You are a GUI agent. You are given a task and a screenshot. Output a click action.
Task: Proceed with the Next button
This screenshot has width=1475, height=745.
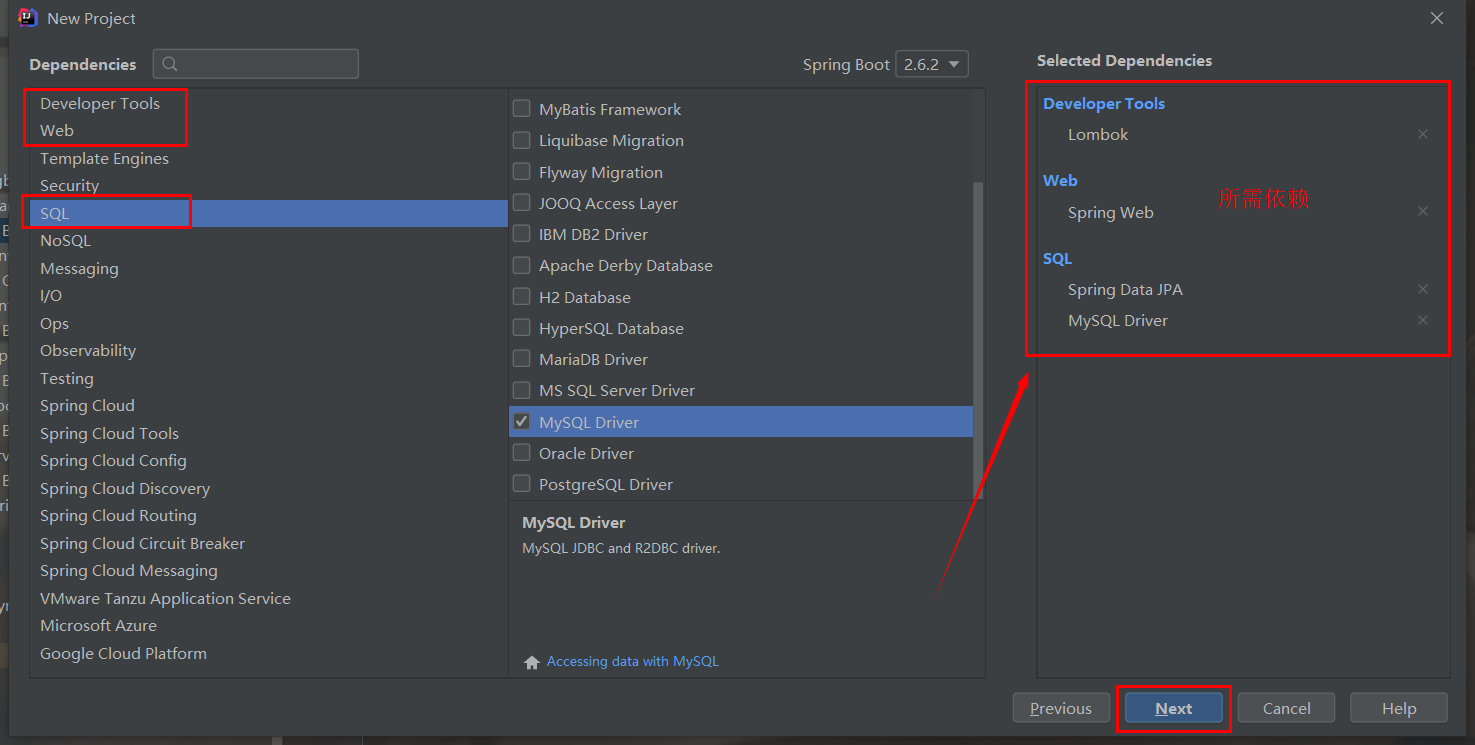[1174, 708]
